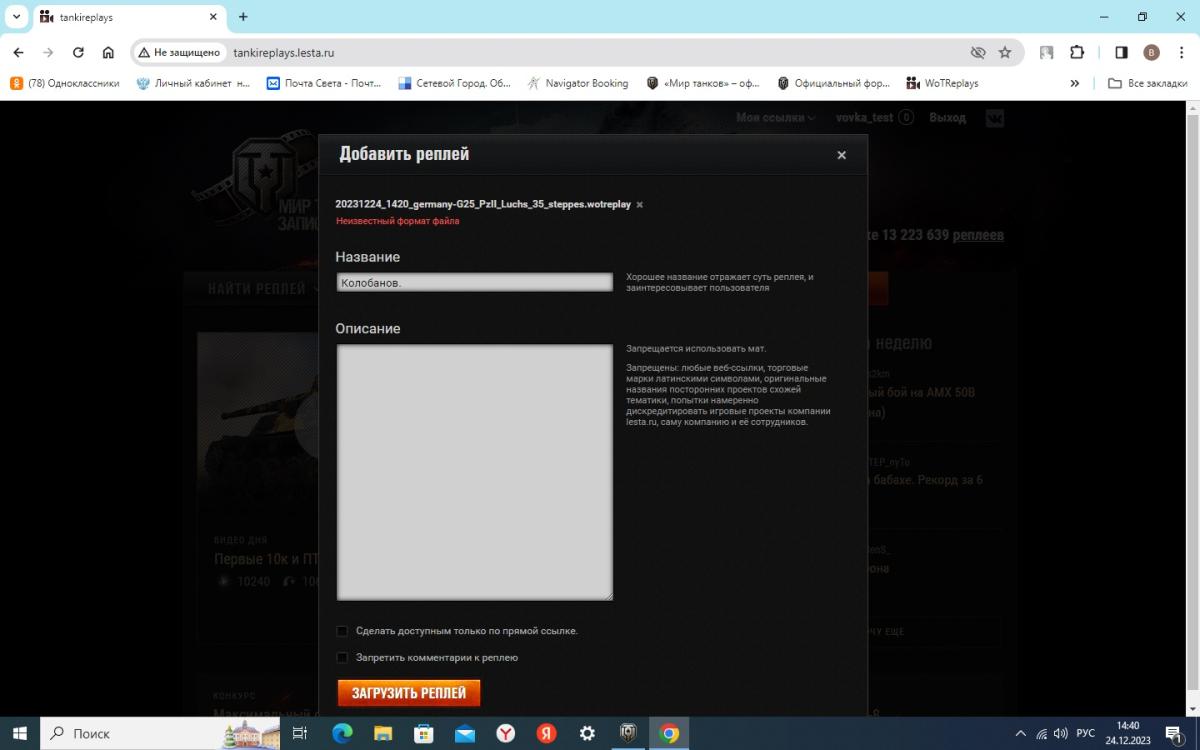This screenshot has height=750, width=1200.
Task: Open the Chrome profile avatar
Action: [x=1151, y=52]
